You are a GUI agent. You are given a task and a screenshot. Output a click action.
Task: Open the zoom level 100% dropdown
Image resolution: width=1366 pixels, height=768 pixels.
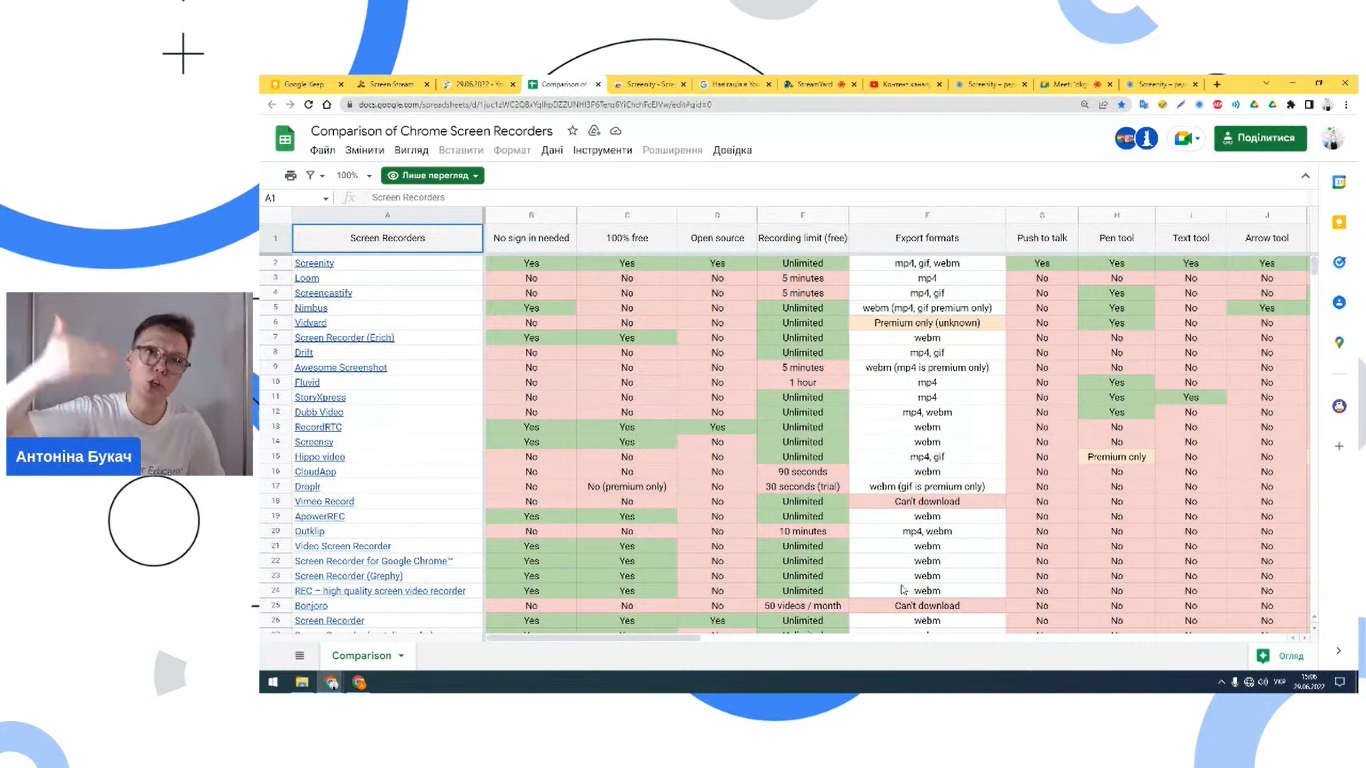click(x=354, y=175)
